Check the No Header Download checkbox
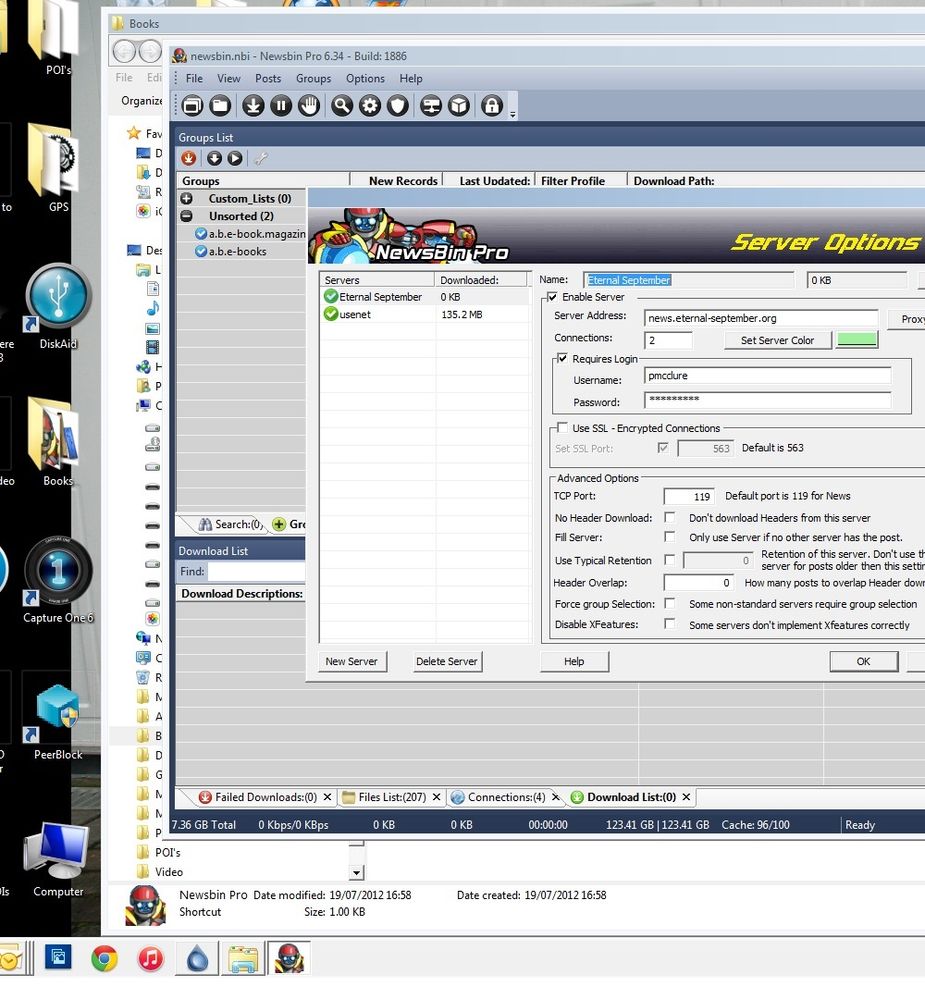This screenshot has height=999, width=925. coord(670,517)
